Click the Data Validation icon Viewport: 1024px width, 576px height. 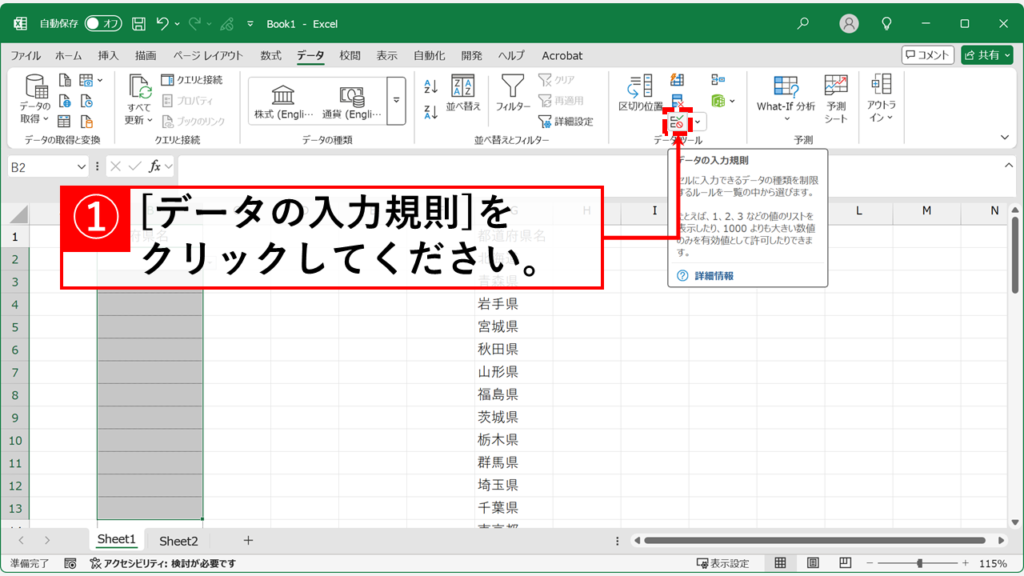[677, 121]
